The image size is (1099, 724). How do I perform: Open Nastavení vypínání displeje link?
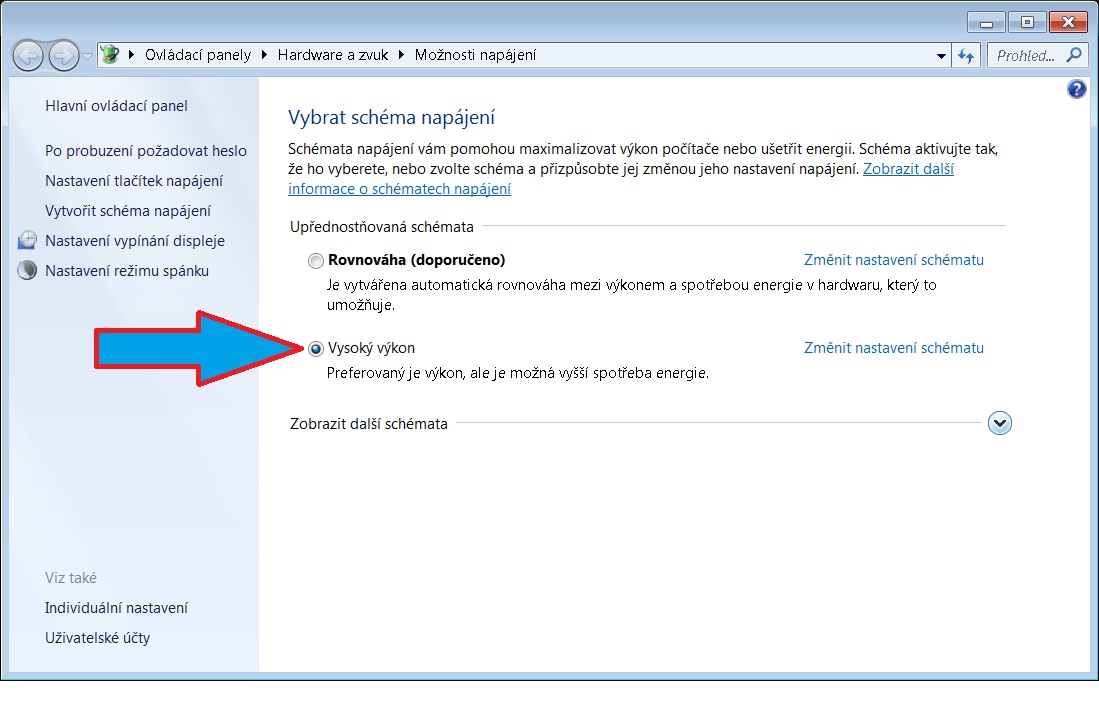click(x=135, y=241)
